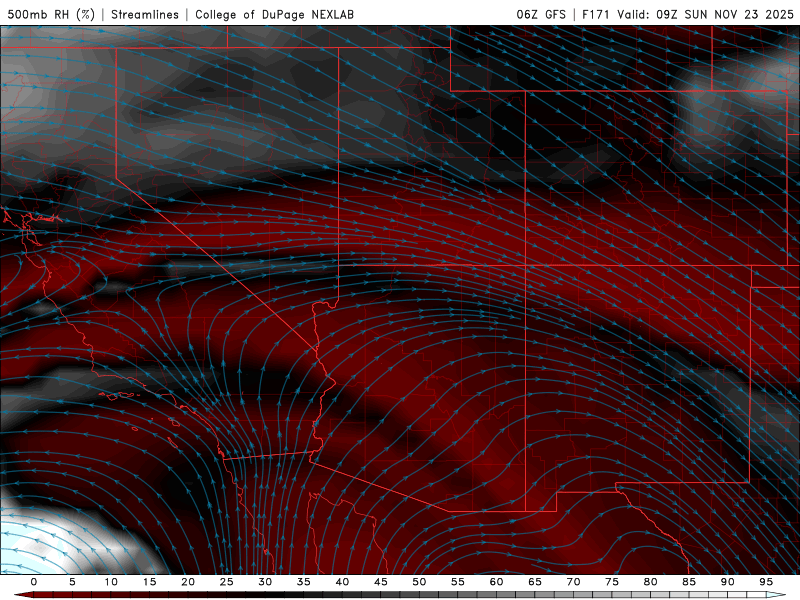Select the "30" scale value
The height and width of the screenshot is (600, 800).
coord(265,582)
